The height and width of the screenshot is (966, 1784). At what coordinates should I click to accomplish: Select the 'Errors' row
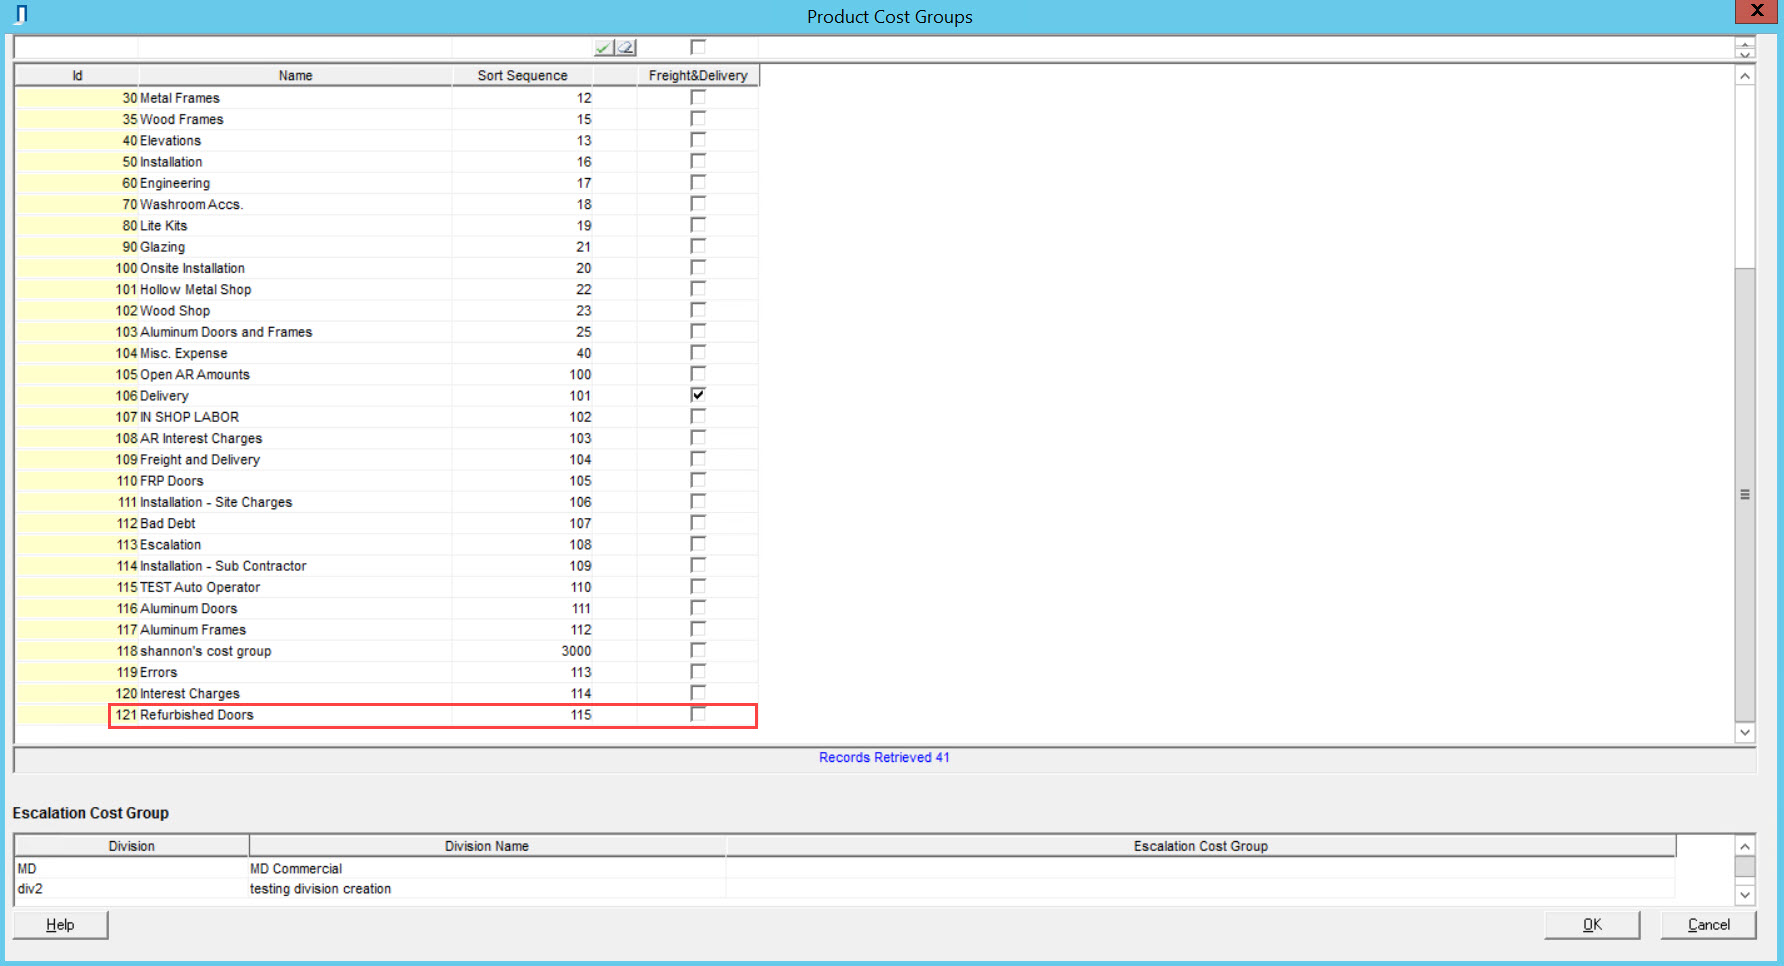[386, 672]
